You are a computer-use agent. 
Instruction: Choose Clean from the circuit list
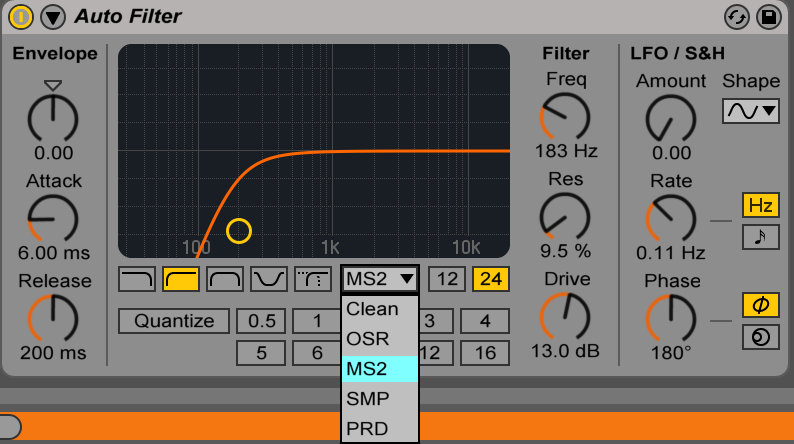point(380,309)
